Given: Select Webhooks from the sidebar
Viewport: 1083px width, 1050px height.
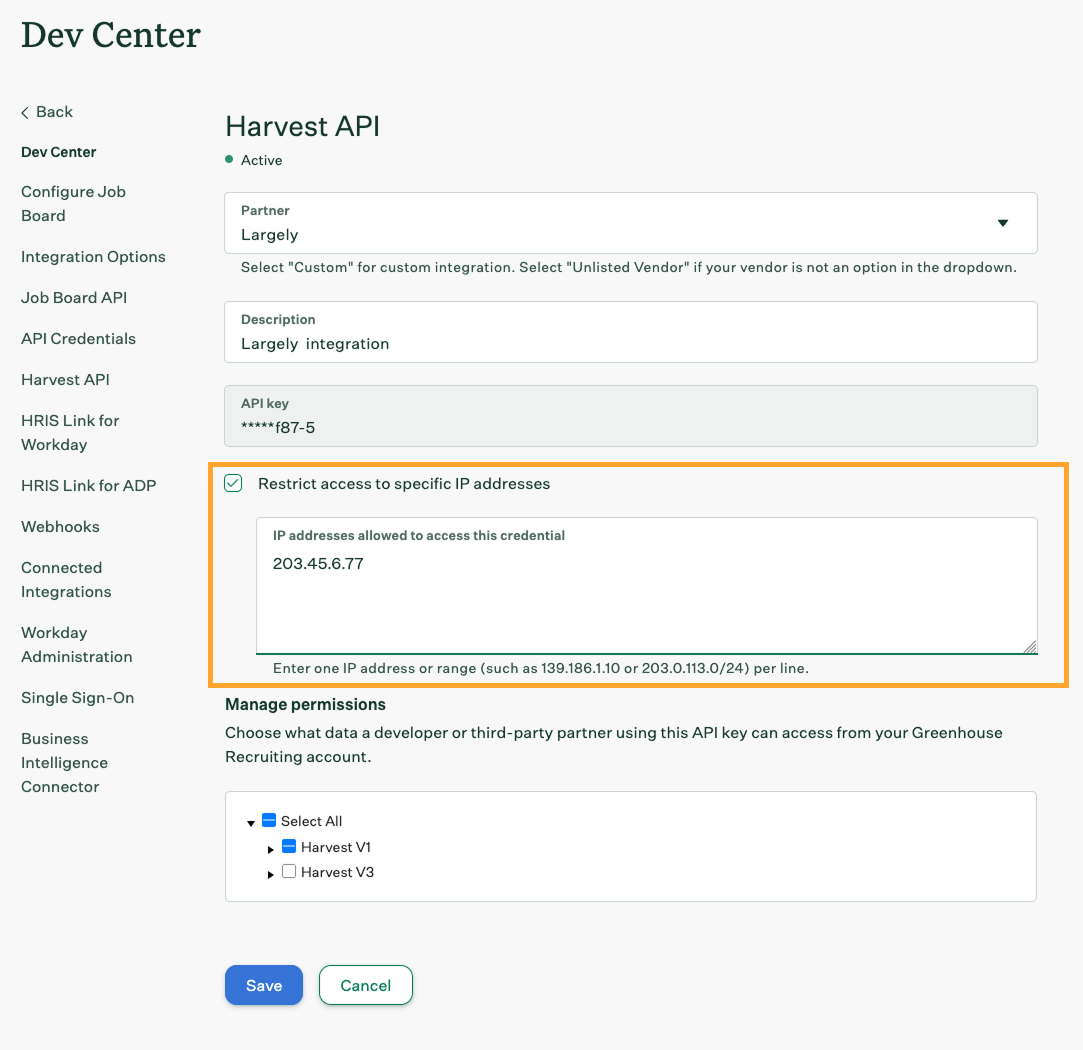Looking at the screenshot, I should point(60,527).
